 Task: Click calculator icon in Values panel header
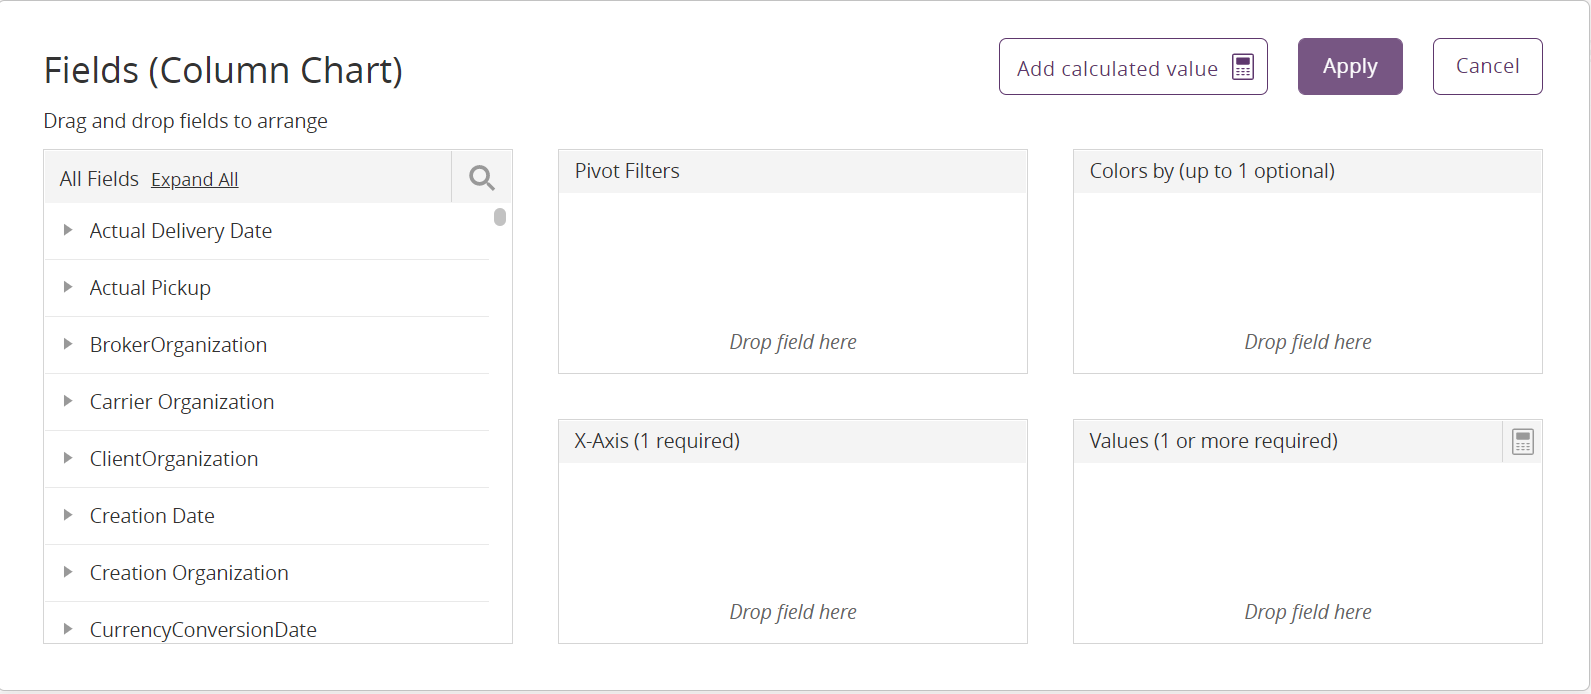[1522, 442]
